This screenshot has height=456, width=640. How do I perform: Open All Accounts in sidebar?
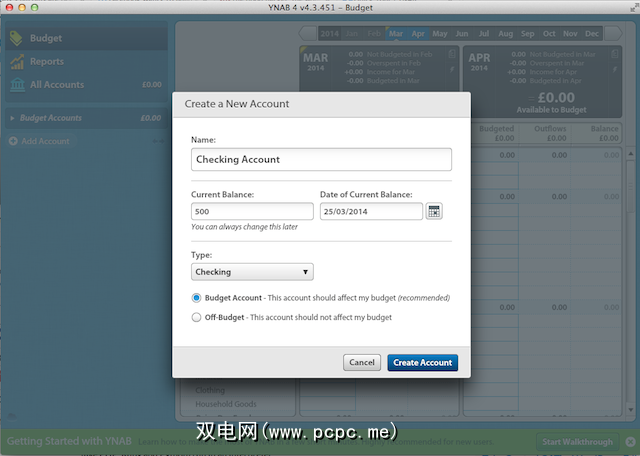pyautogui.click(x=87, y=85)
